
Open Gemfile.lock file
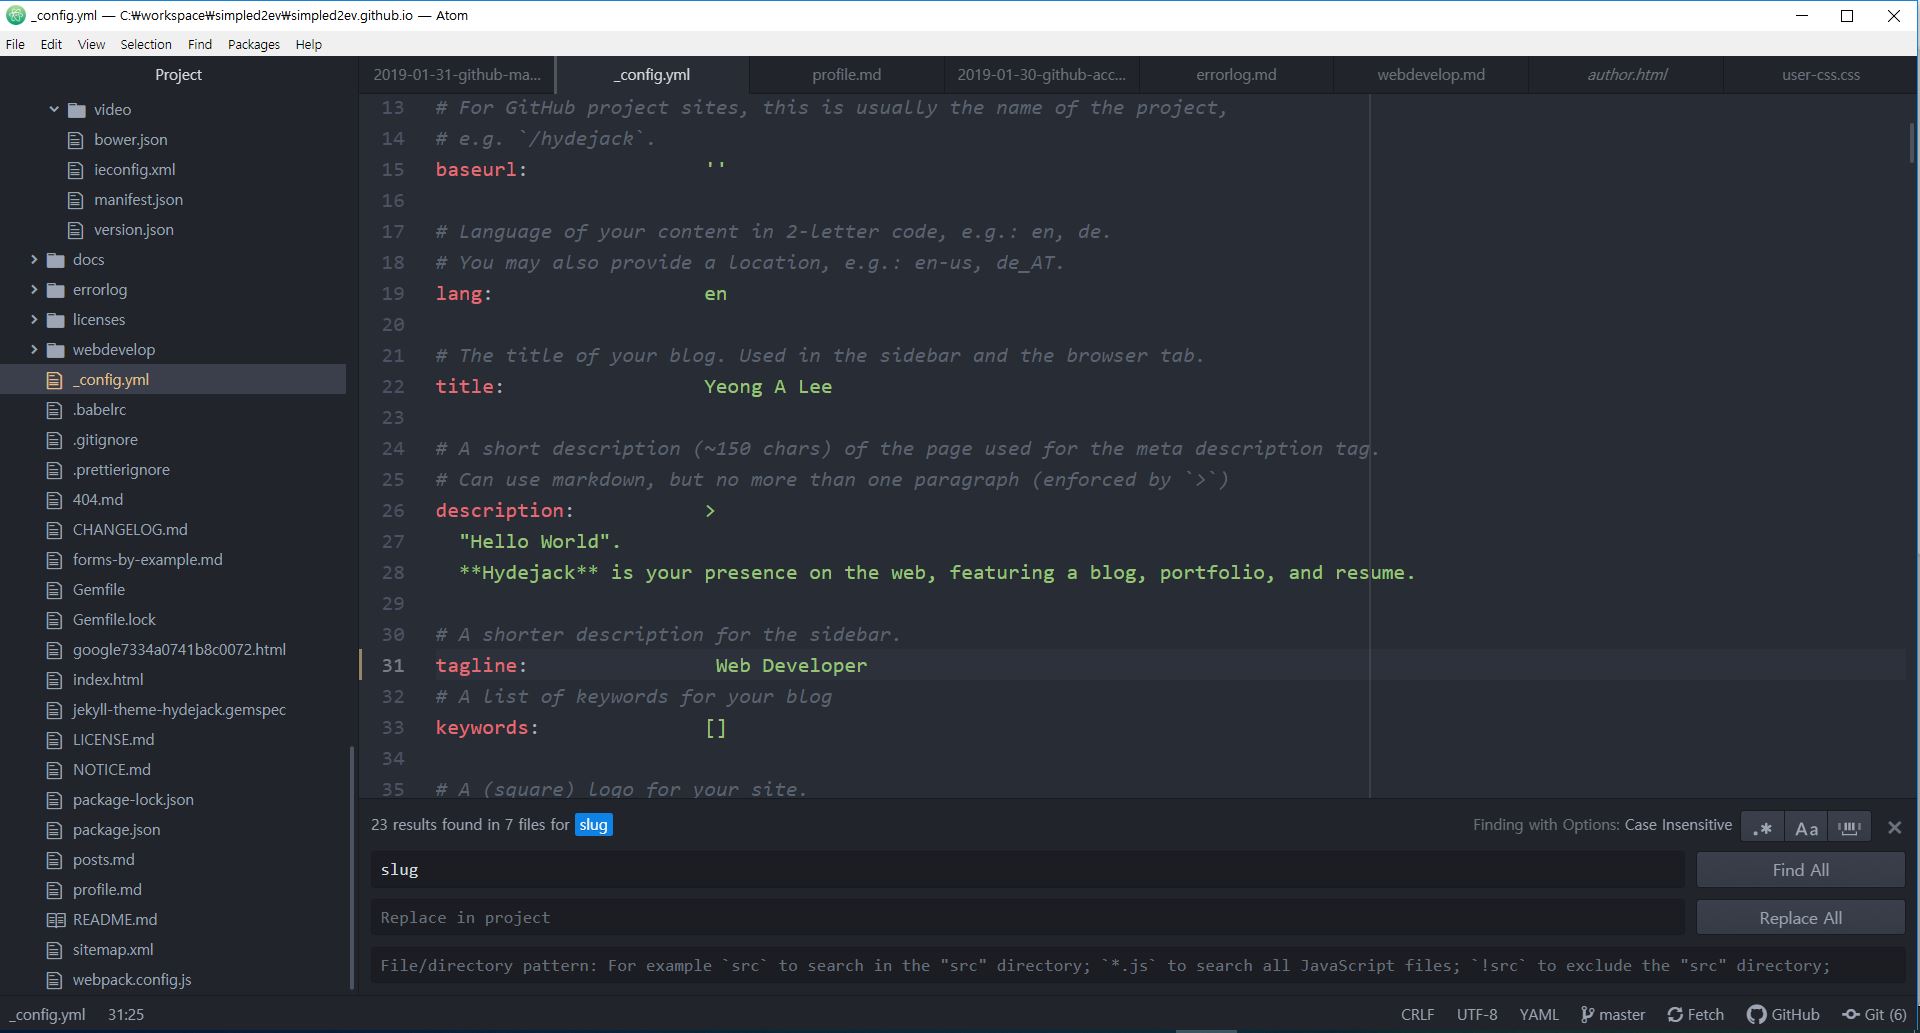coord(114,619)
